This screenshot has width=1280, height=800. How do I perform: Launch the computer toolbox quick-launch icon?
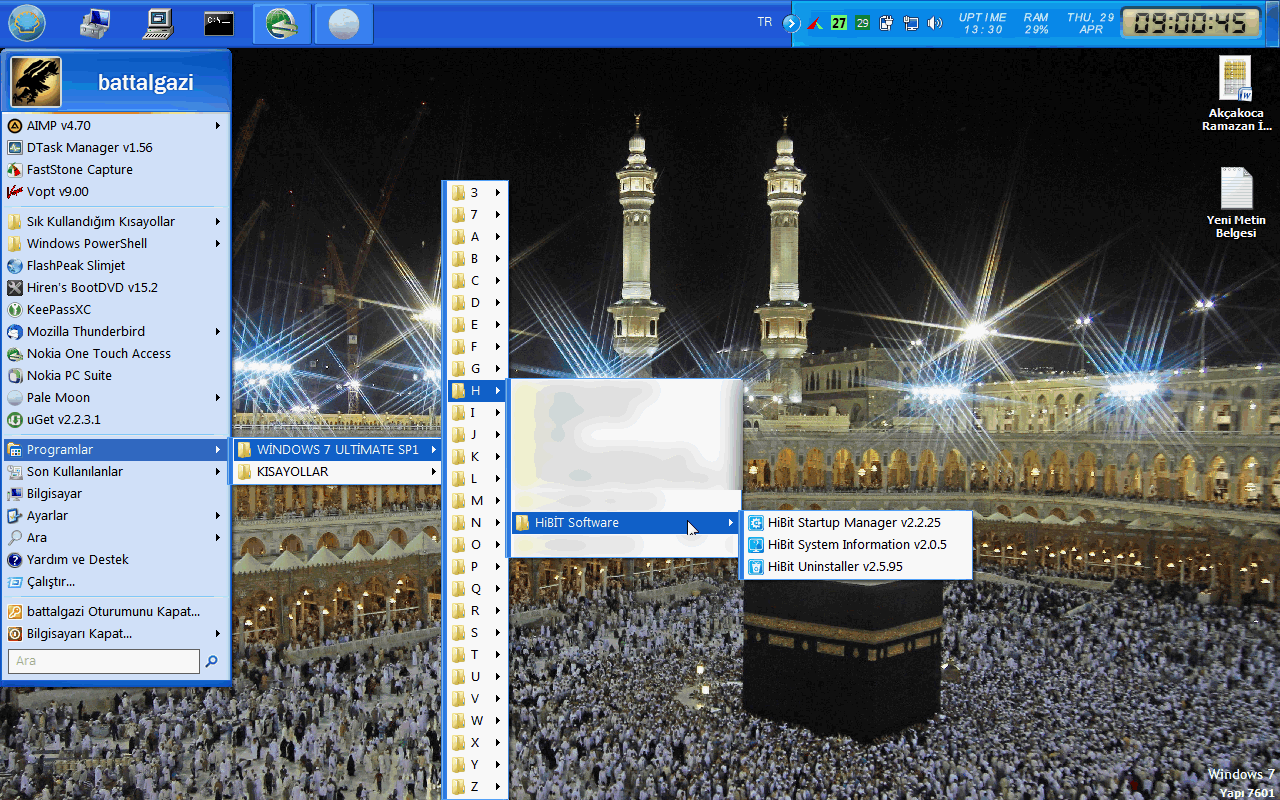pyautogui.click(x=96, y=23)
